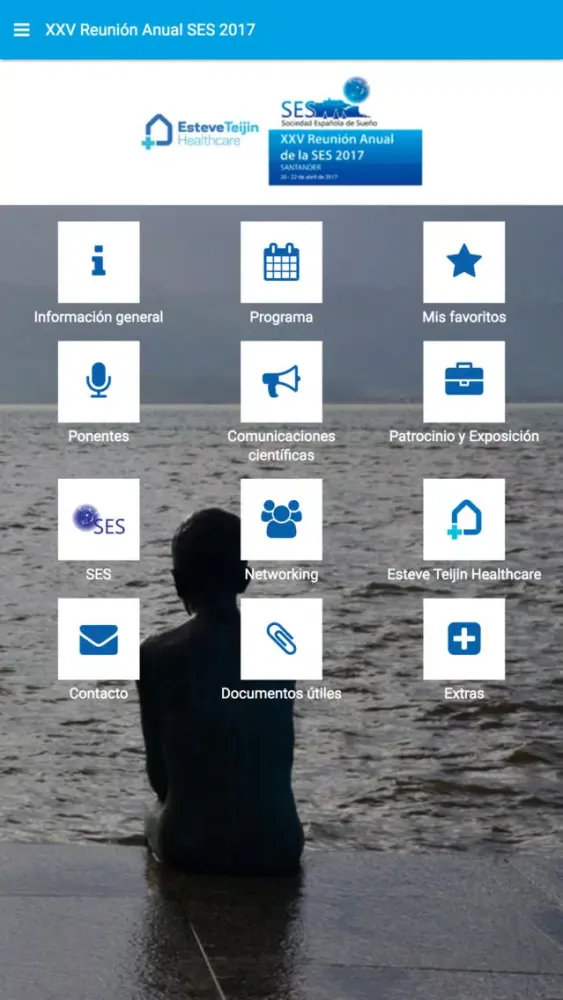Click the header title XXV Reunión Anual SES 2017

150,30
